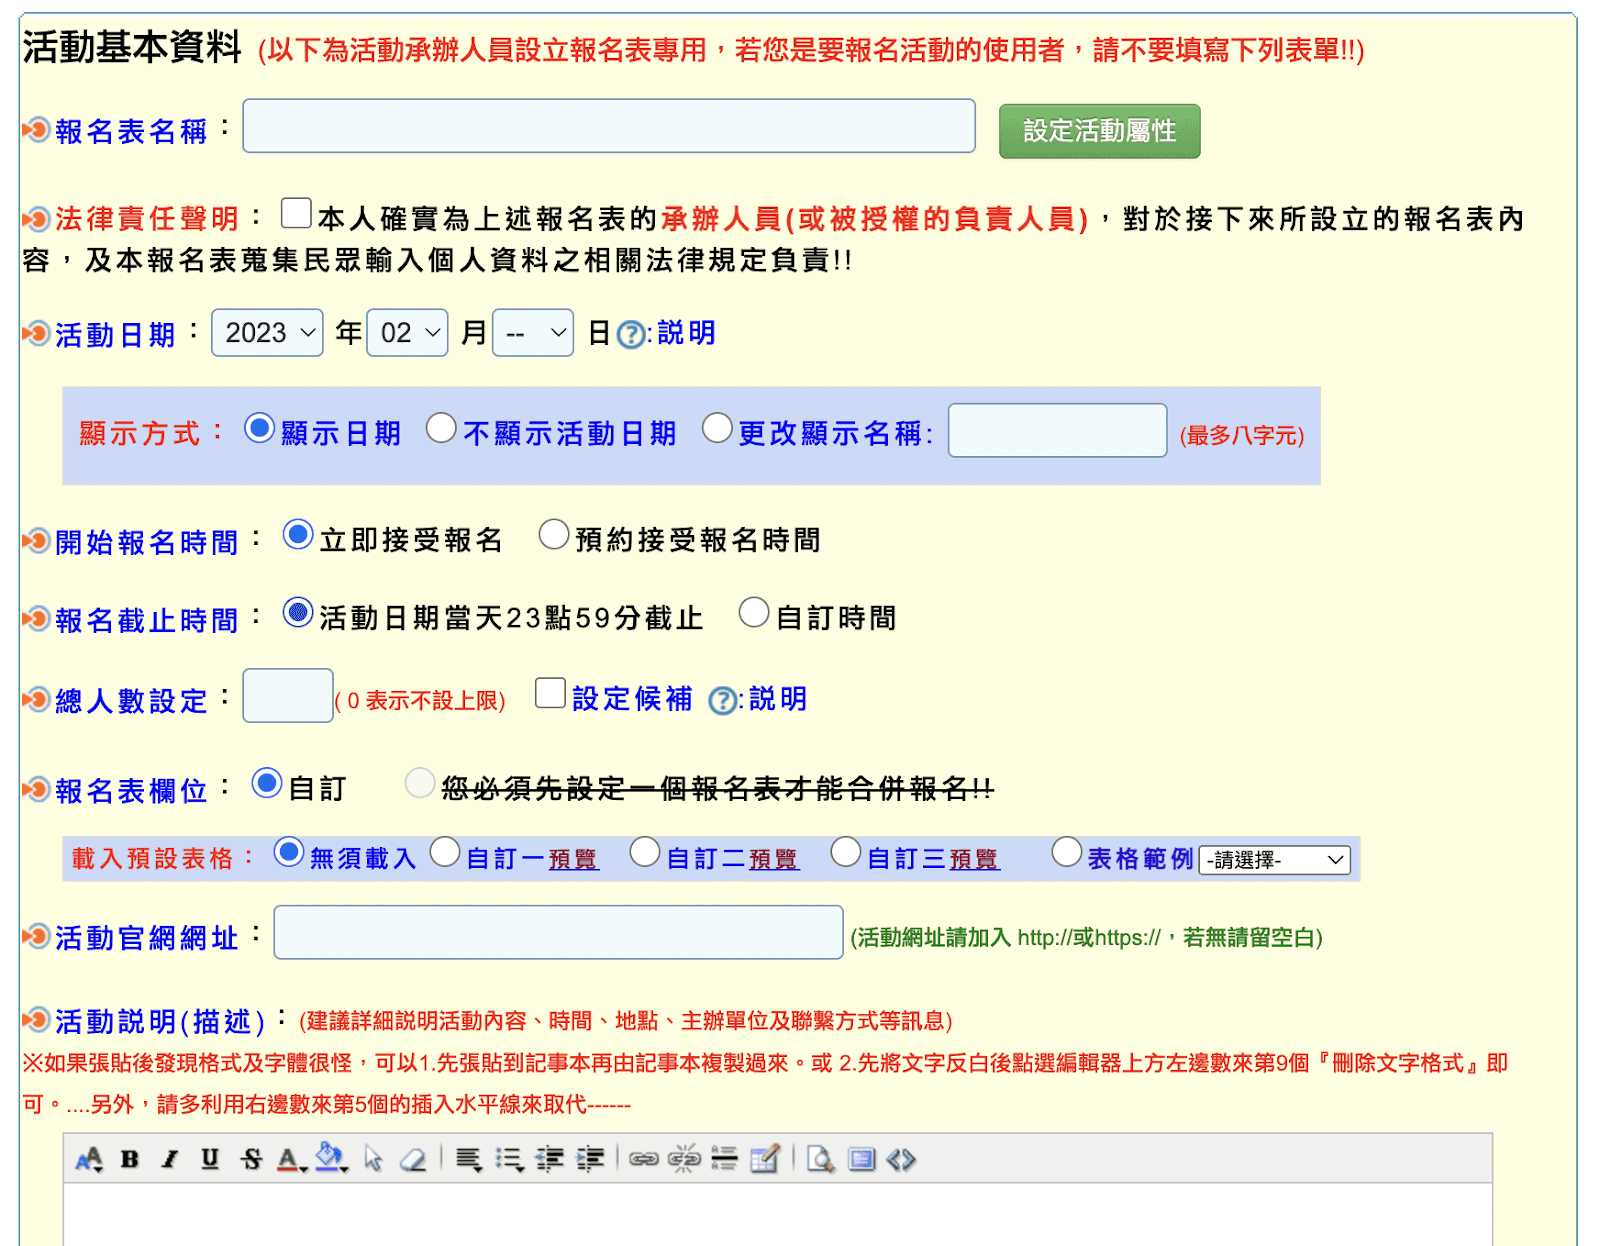Viewport: 1600px width, 1246px height.
Task: Select the 自訂一 preset radio
Action: (445, 852)
